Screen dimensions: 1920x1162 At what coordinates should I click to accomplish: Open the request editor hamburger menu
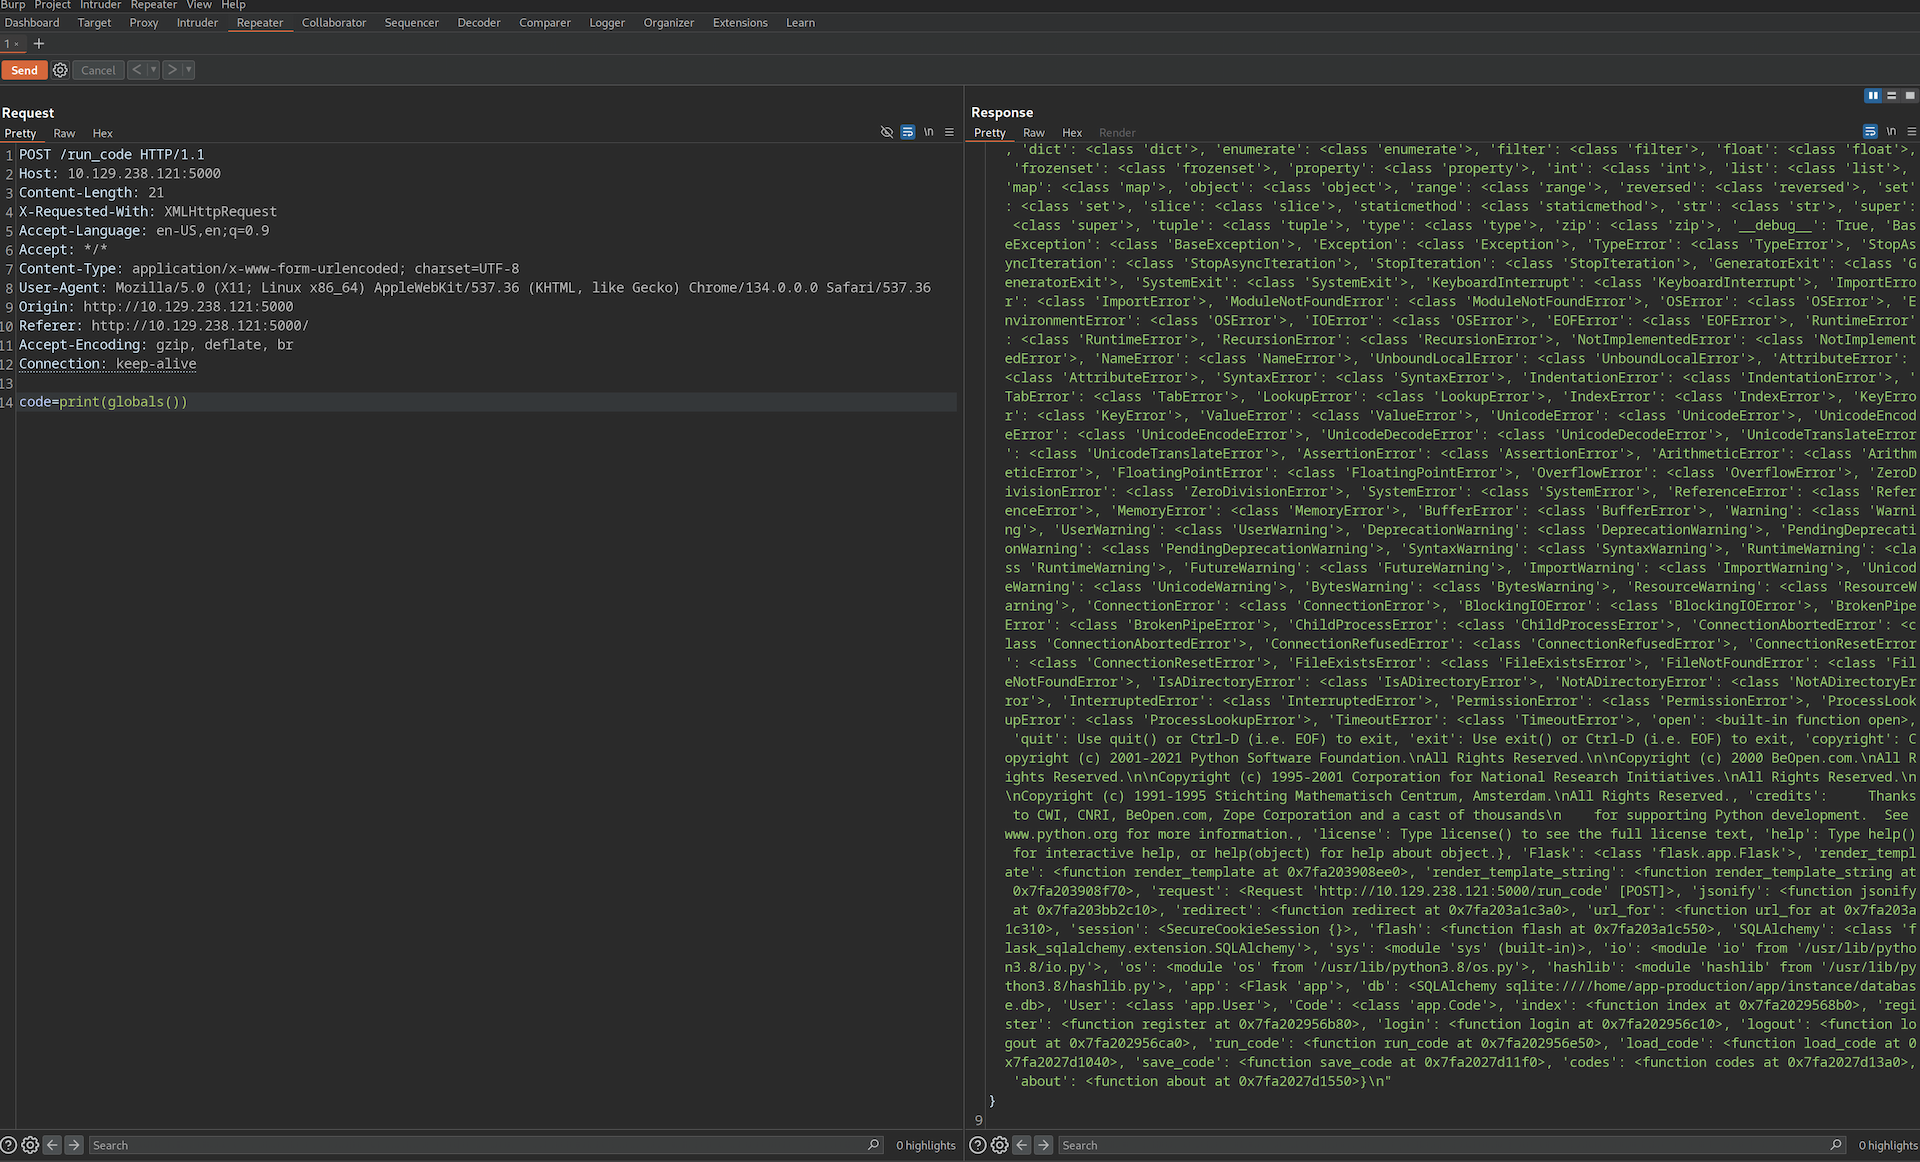click(948, 131)
